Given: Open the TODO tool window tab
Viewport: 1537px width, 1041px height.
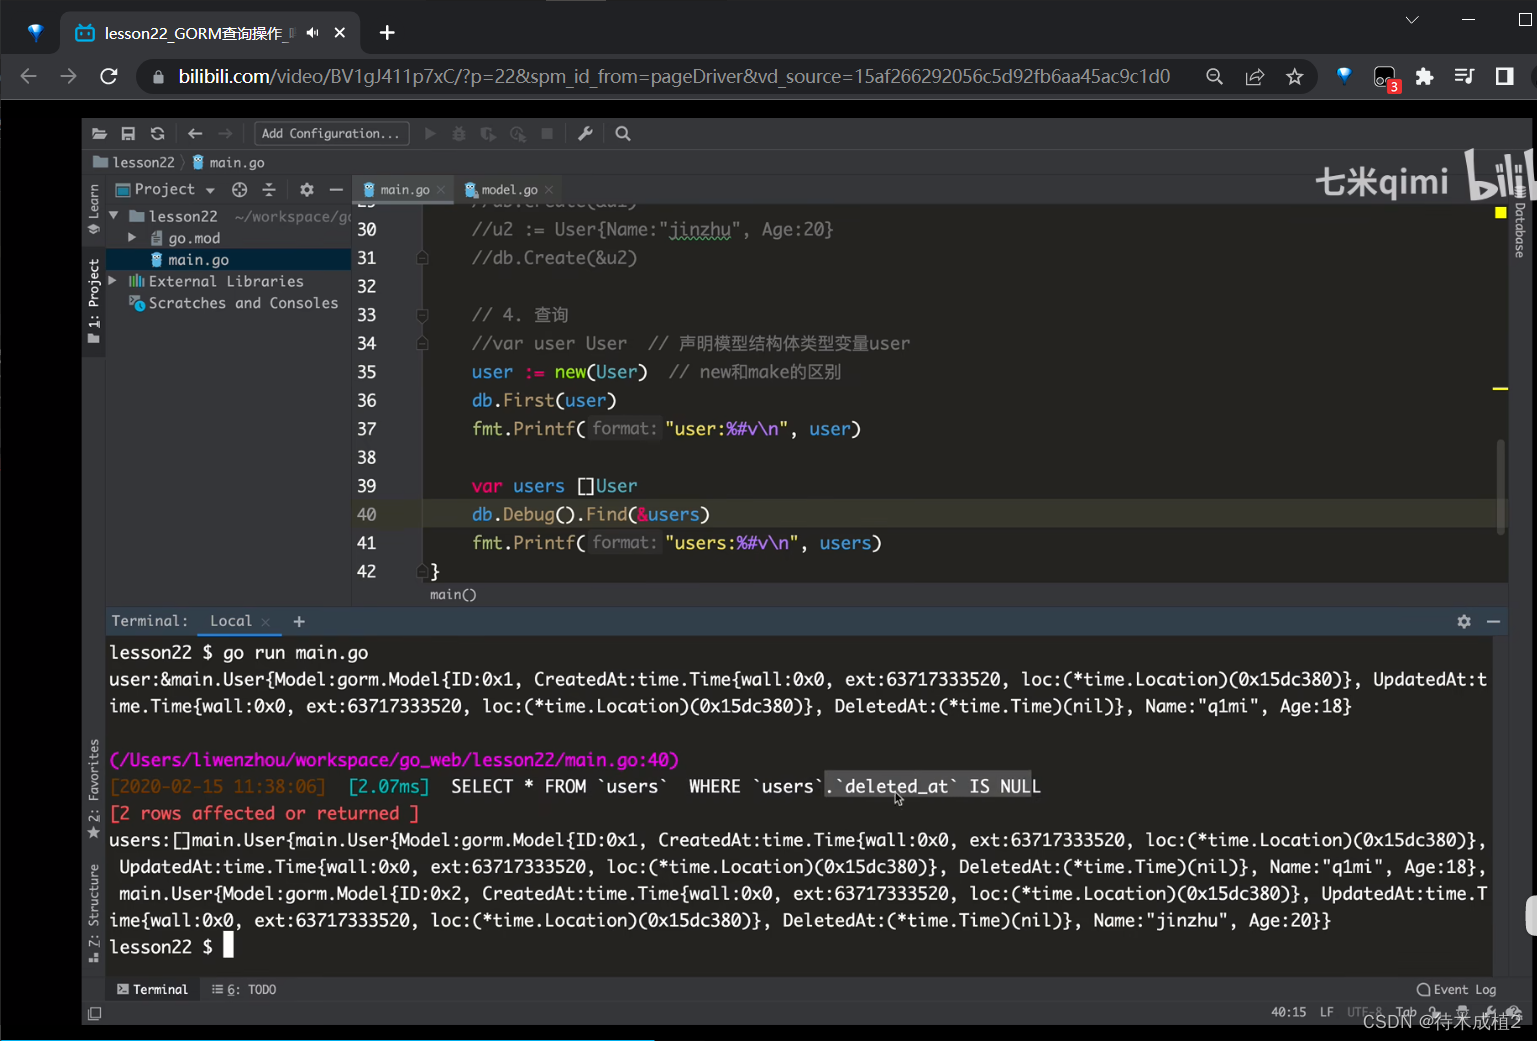Looking at the screenshot, I should click(245, 990).
